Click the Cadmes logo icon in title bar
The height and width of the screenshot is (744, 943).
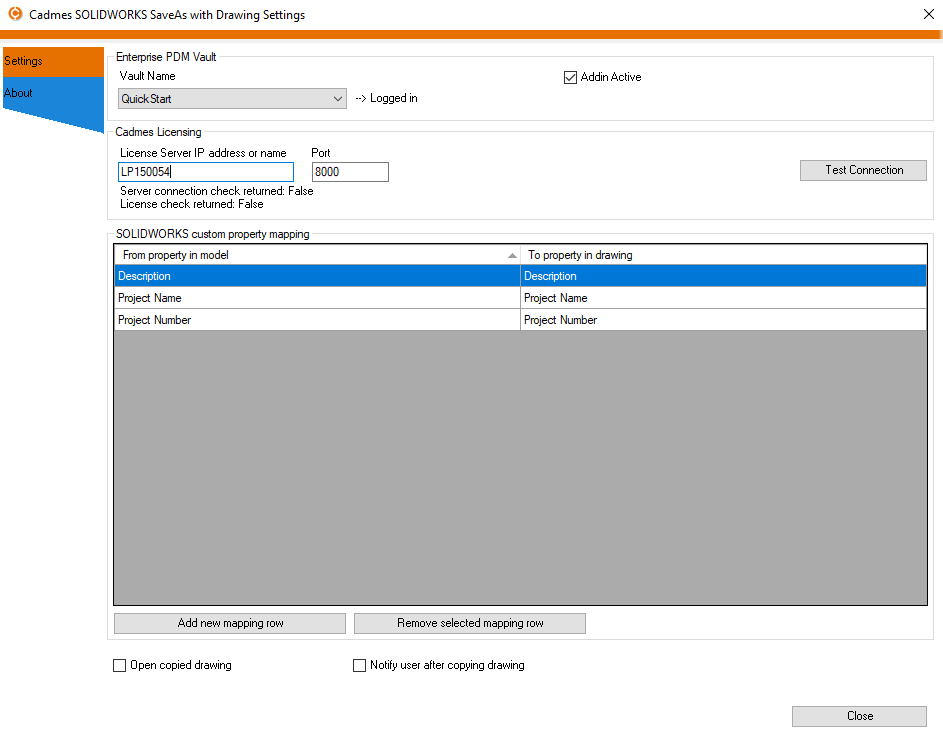click(x=15, y=14)
